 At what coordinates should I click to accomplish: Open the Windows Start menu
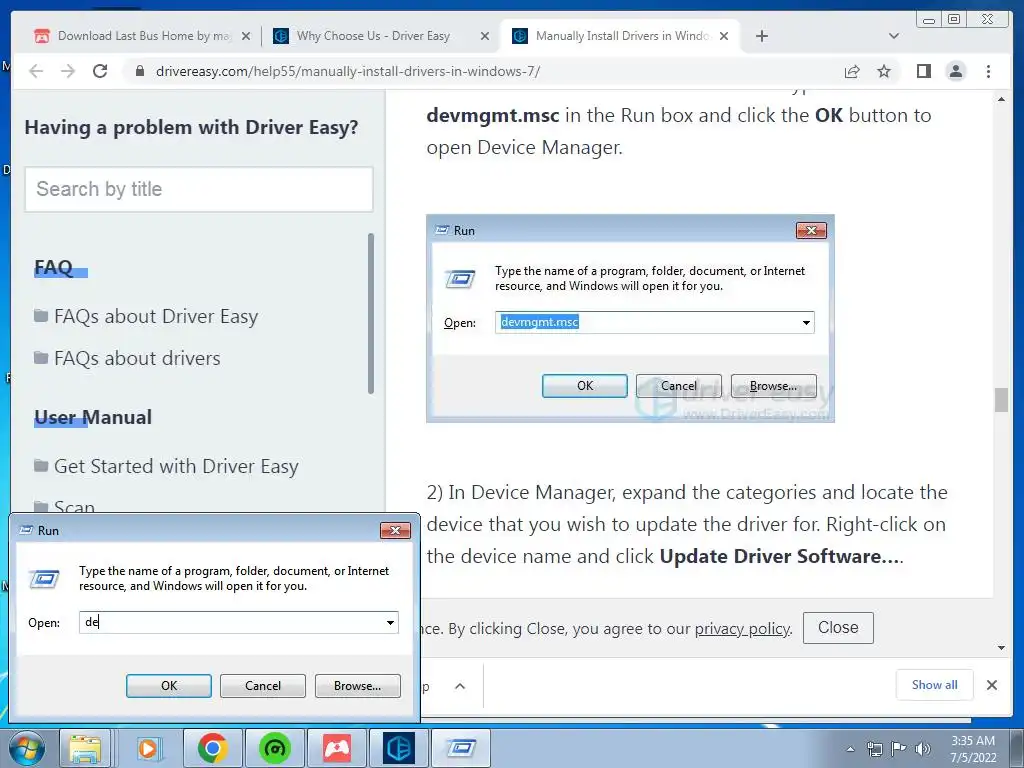click(26, 748)
